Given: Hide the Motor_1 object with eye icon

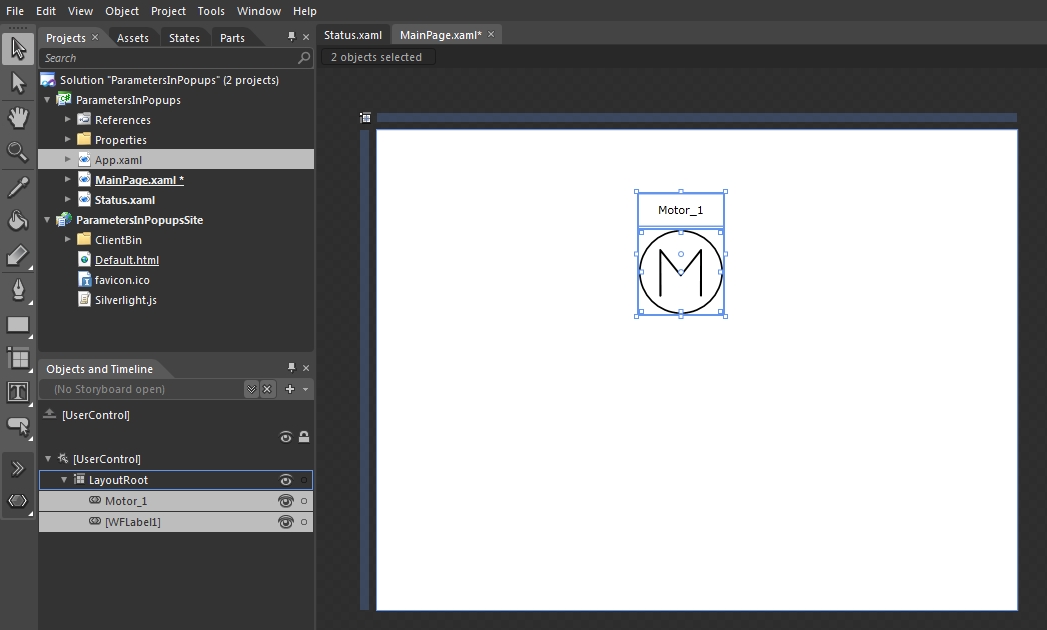Looking at the screenshot, I should pyautogui.click(x=286, y=501).
